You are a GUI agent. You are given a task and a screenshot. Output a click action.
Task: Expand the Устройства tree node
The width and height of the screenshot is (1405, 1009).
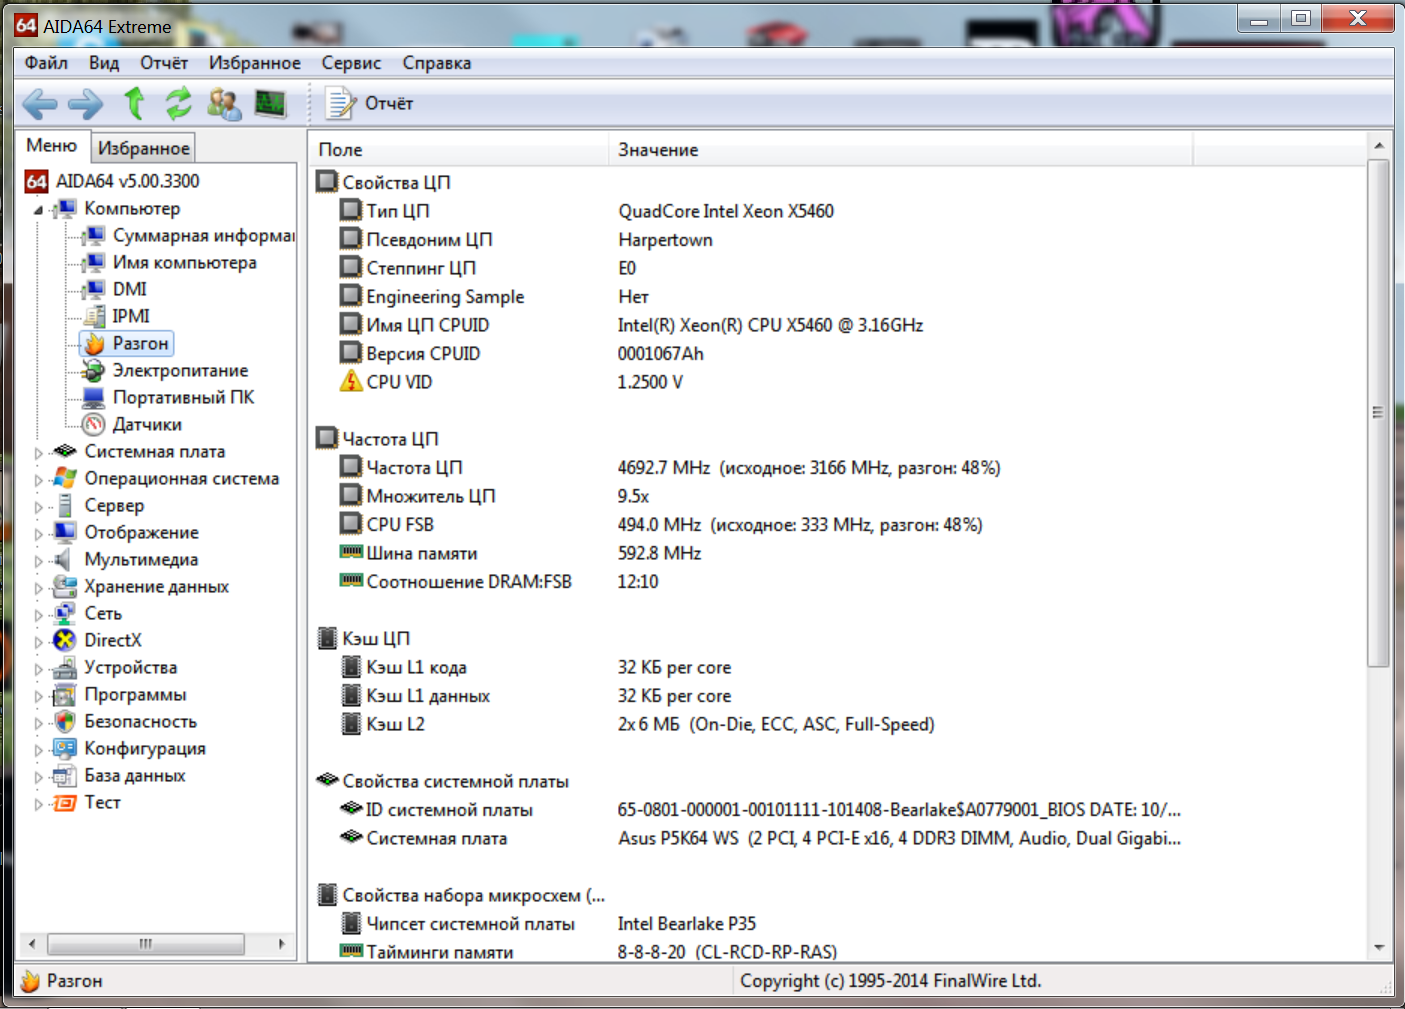[39, 669]
